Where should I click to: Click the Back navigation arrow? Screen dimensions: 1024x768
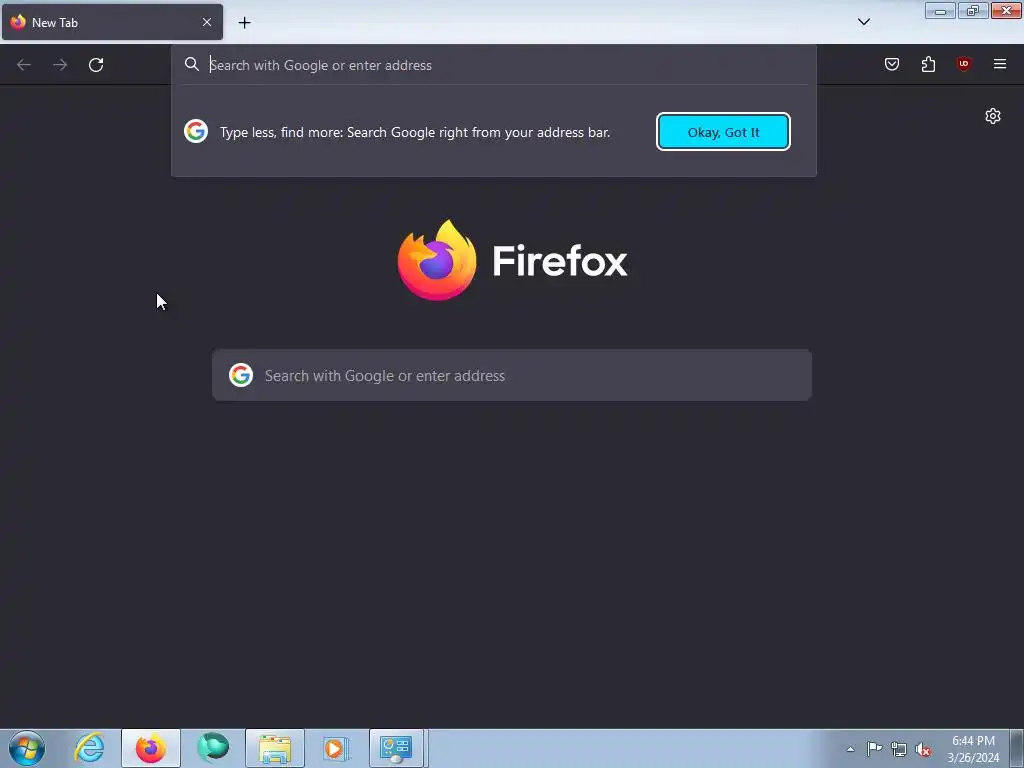[24, 65]
